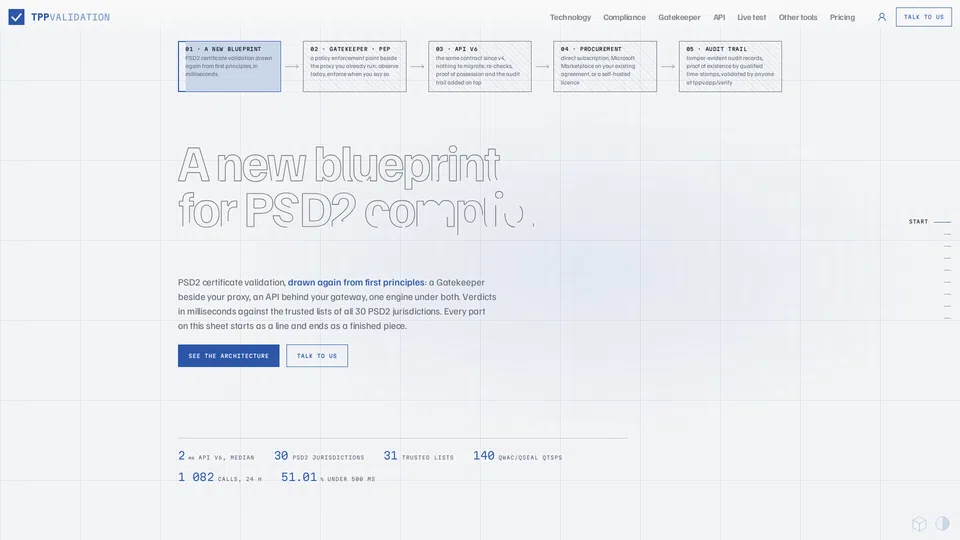Click the TPPVALIDATION brand name
The width and height of the screenshot is (960, 540).
click(70, 17)
